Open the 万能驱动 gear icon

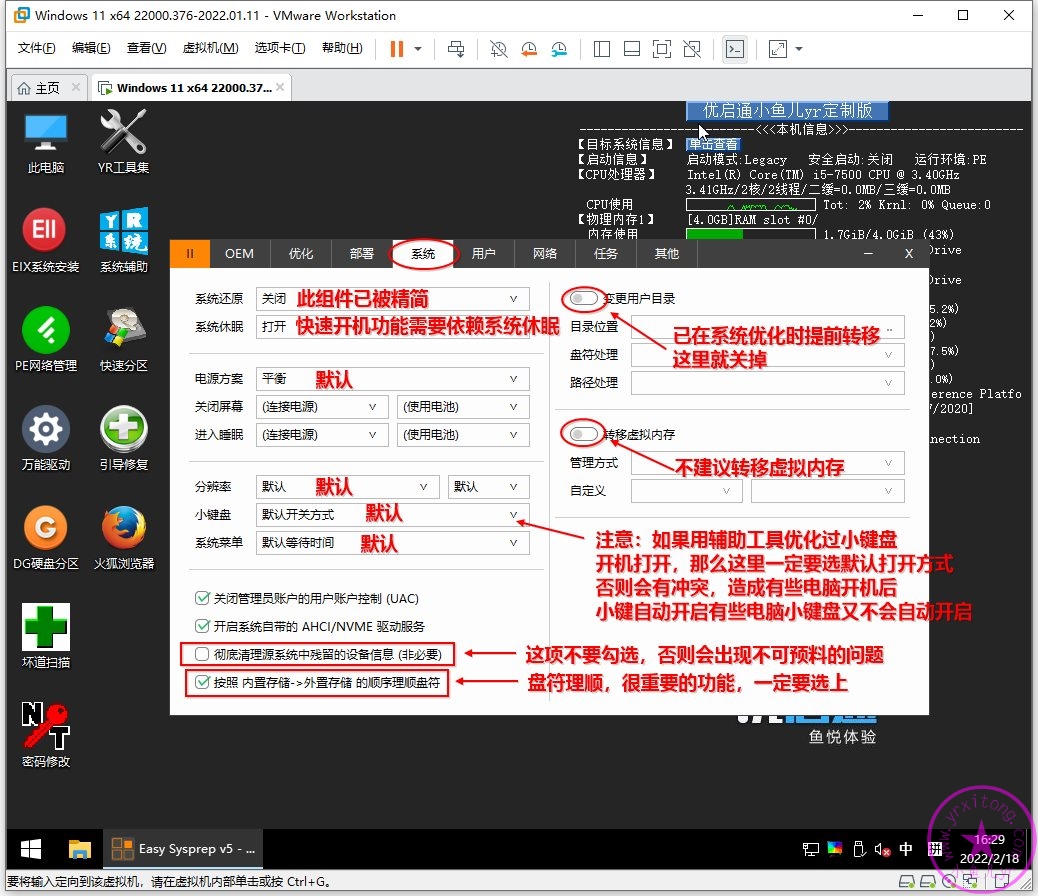coord(46,439)
